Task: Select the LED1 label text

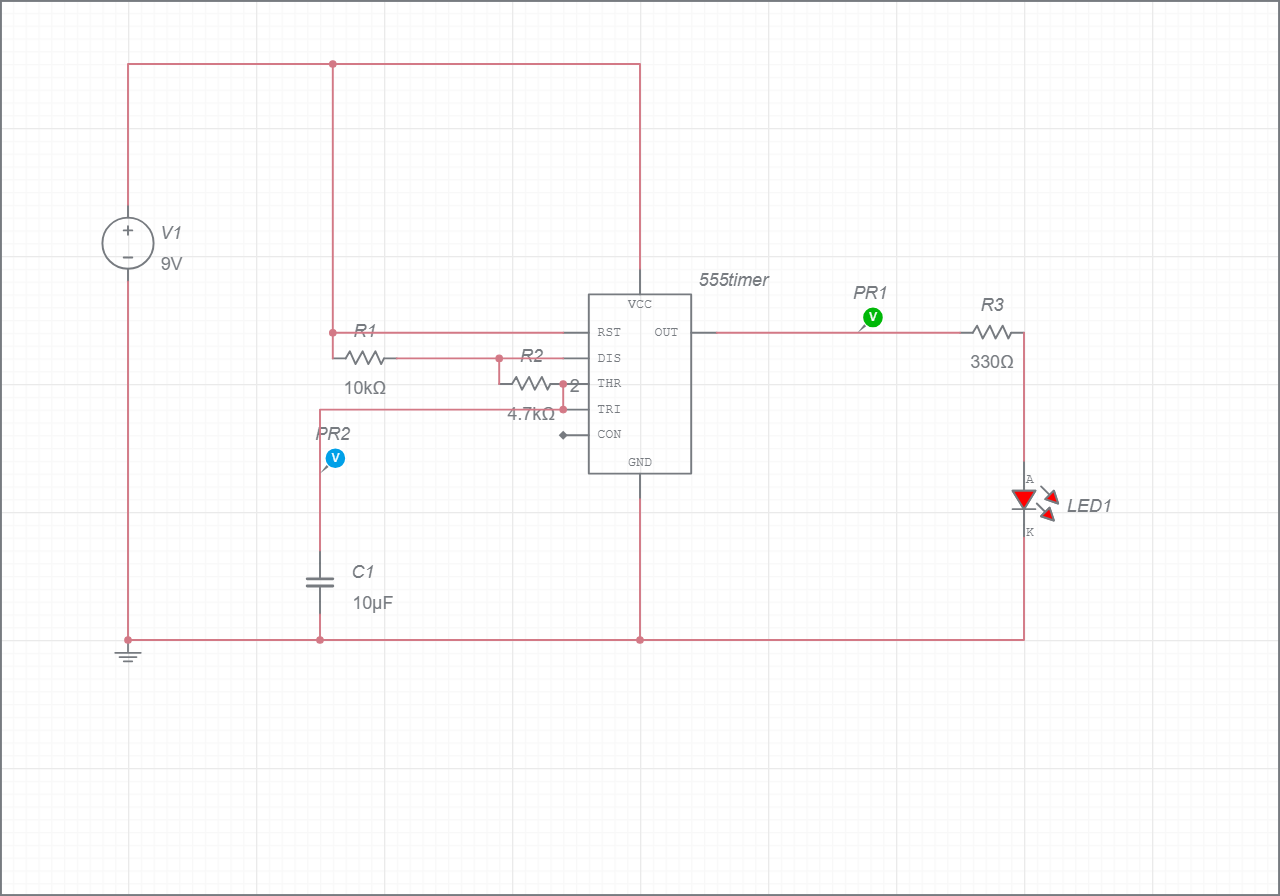Action: click(x=1090, y=506)
